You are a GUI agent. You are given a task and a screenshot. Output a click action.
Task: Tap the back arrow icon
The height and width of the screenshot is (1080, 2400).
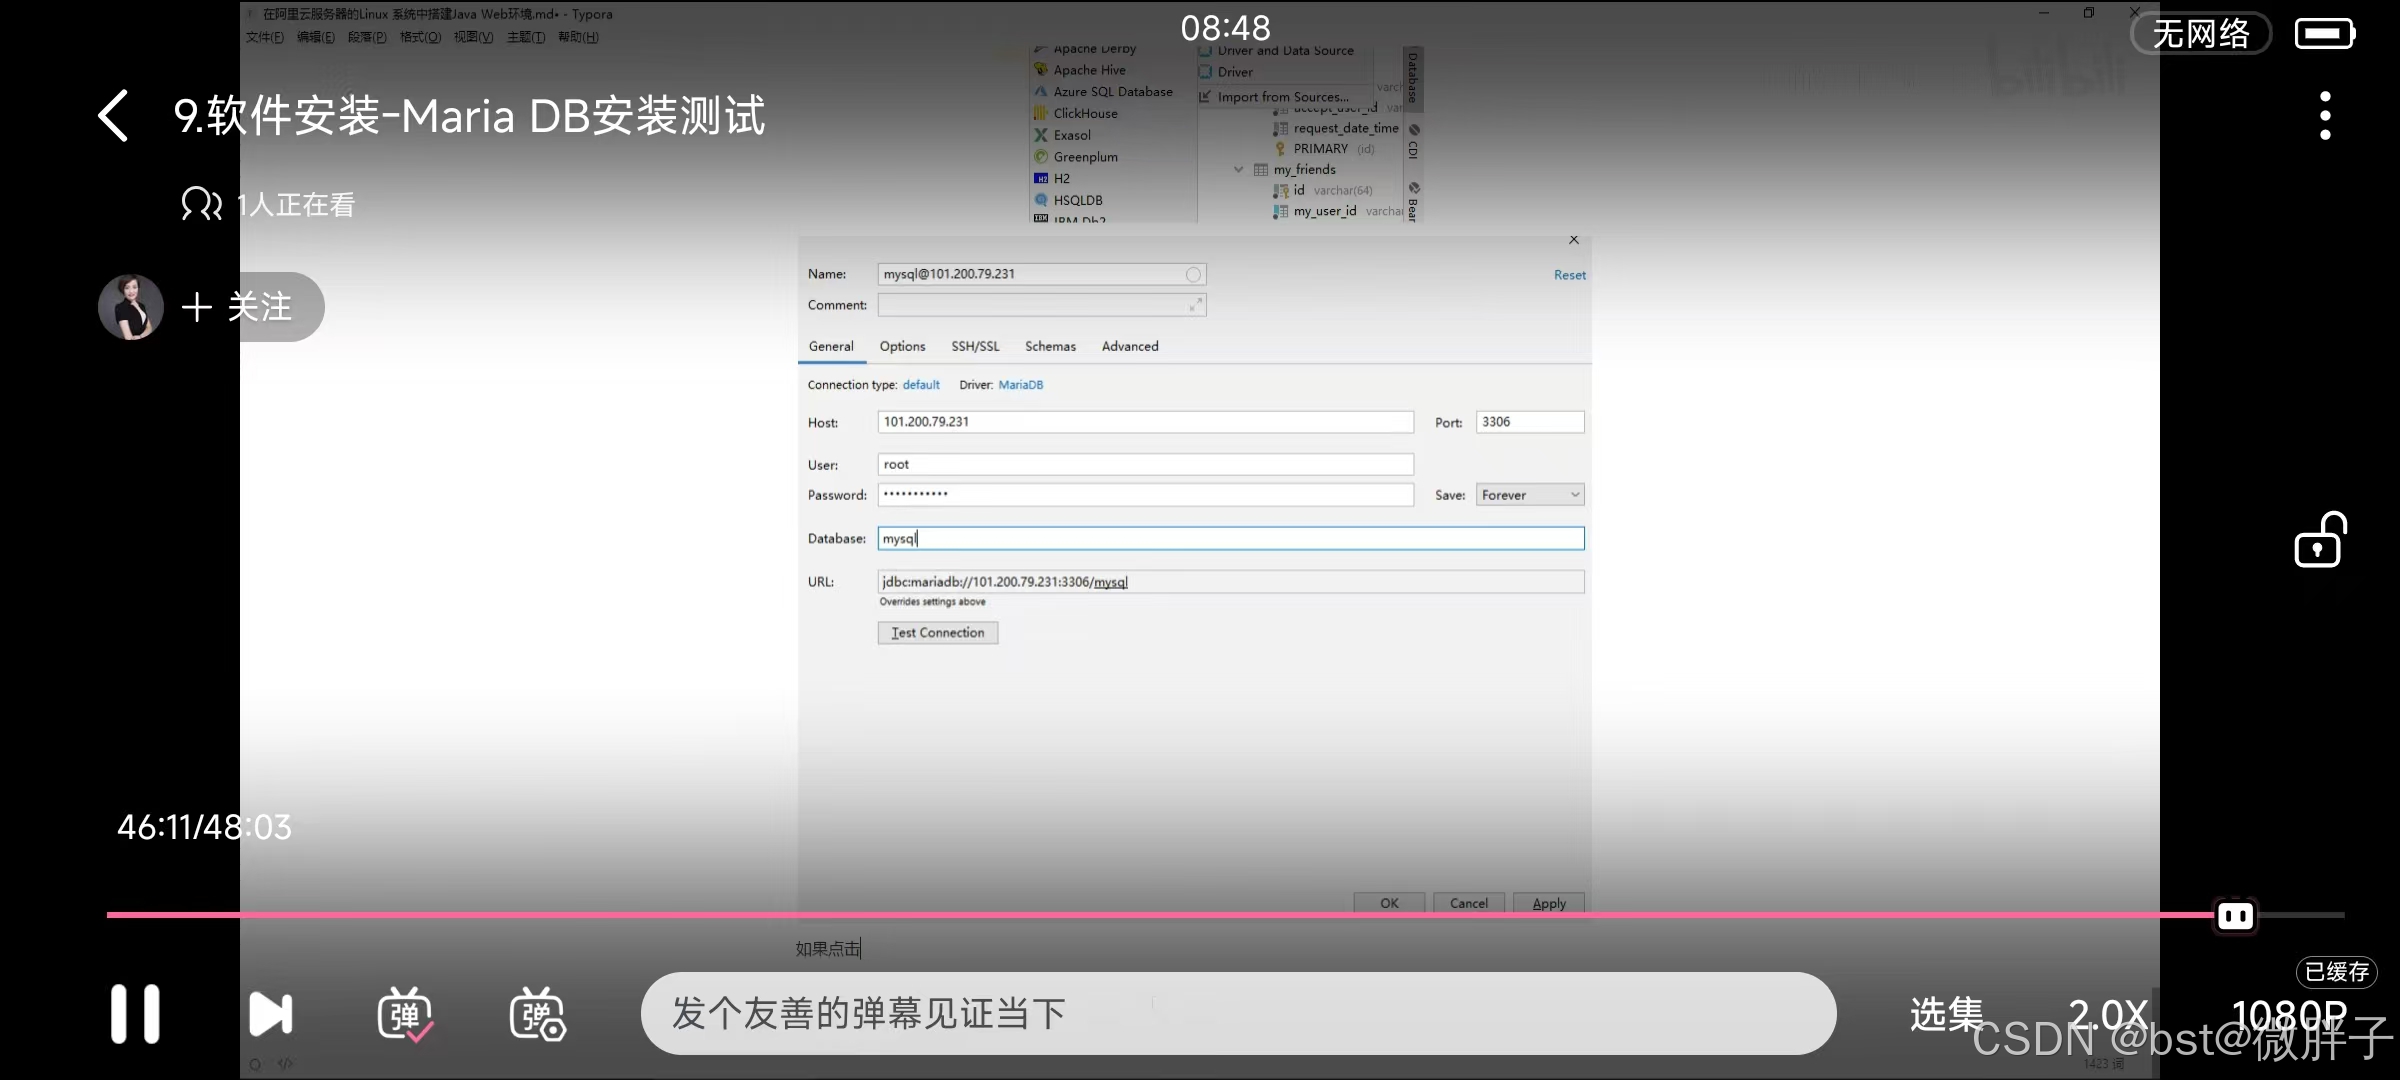[x=114, y=116]
